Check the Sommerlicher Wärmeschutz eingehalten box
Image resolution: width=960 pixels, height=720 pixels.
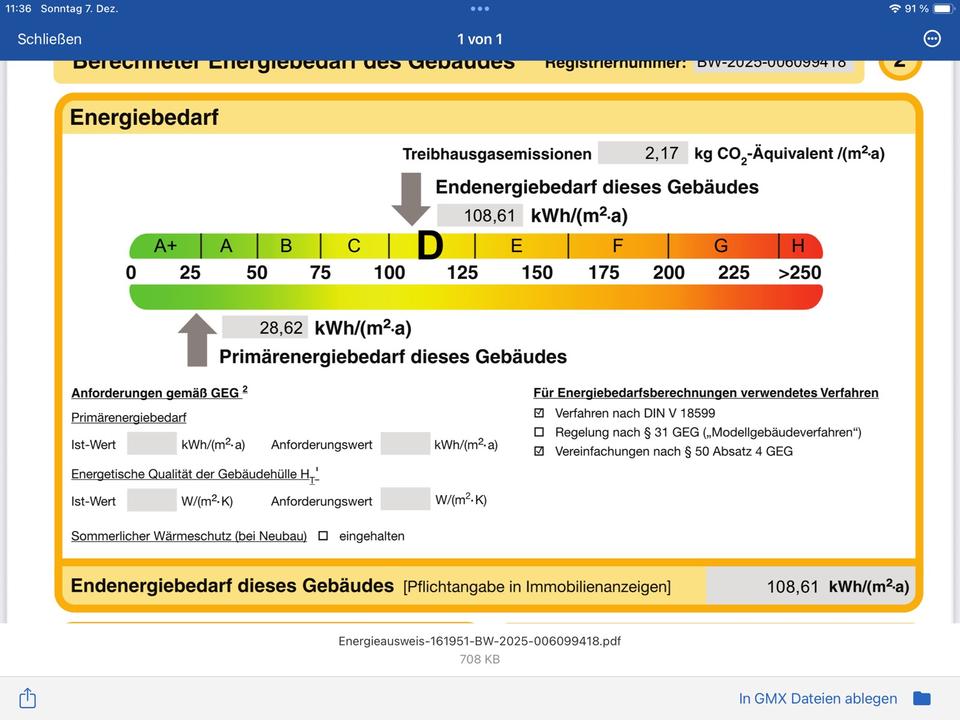[x=323, y=536]
